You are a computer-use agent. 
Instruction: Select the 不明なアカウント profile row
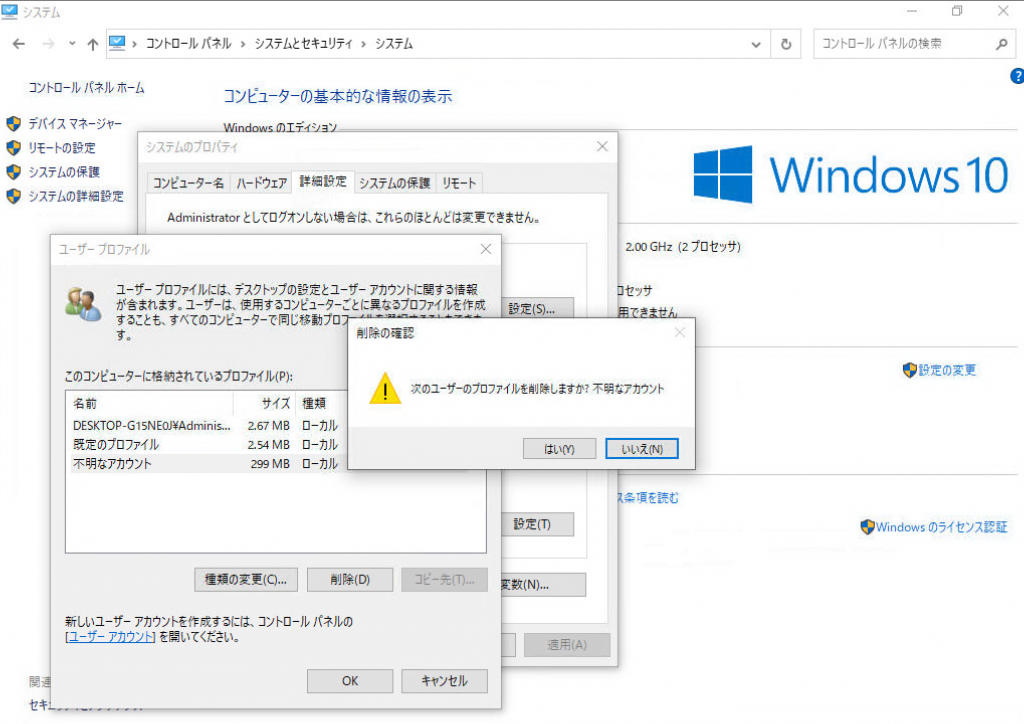[205, 464]
